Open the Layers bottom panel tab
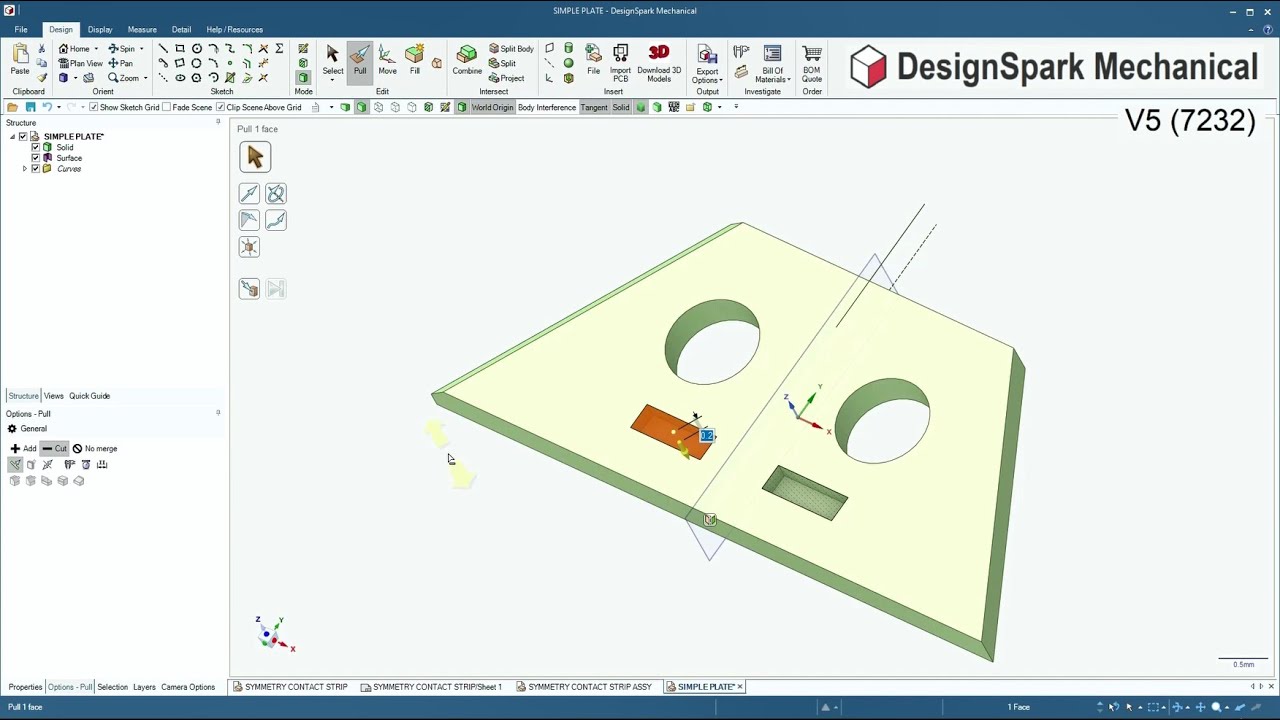 144,687
